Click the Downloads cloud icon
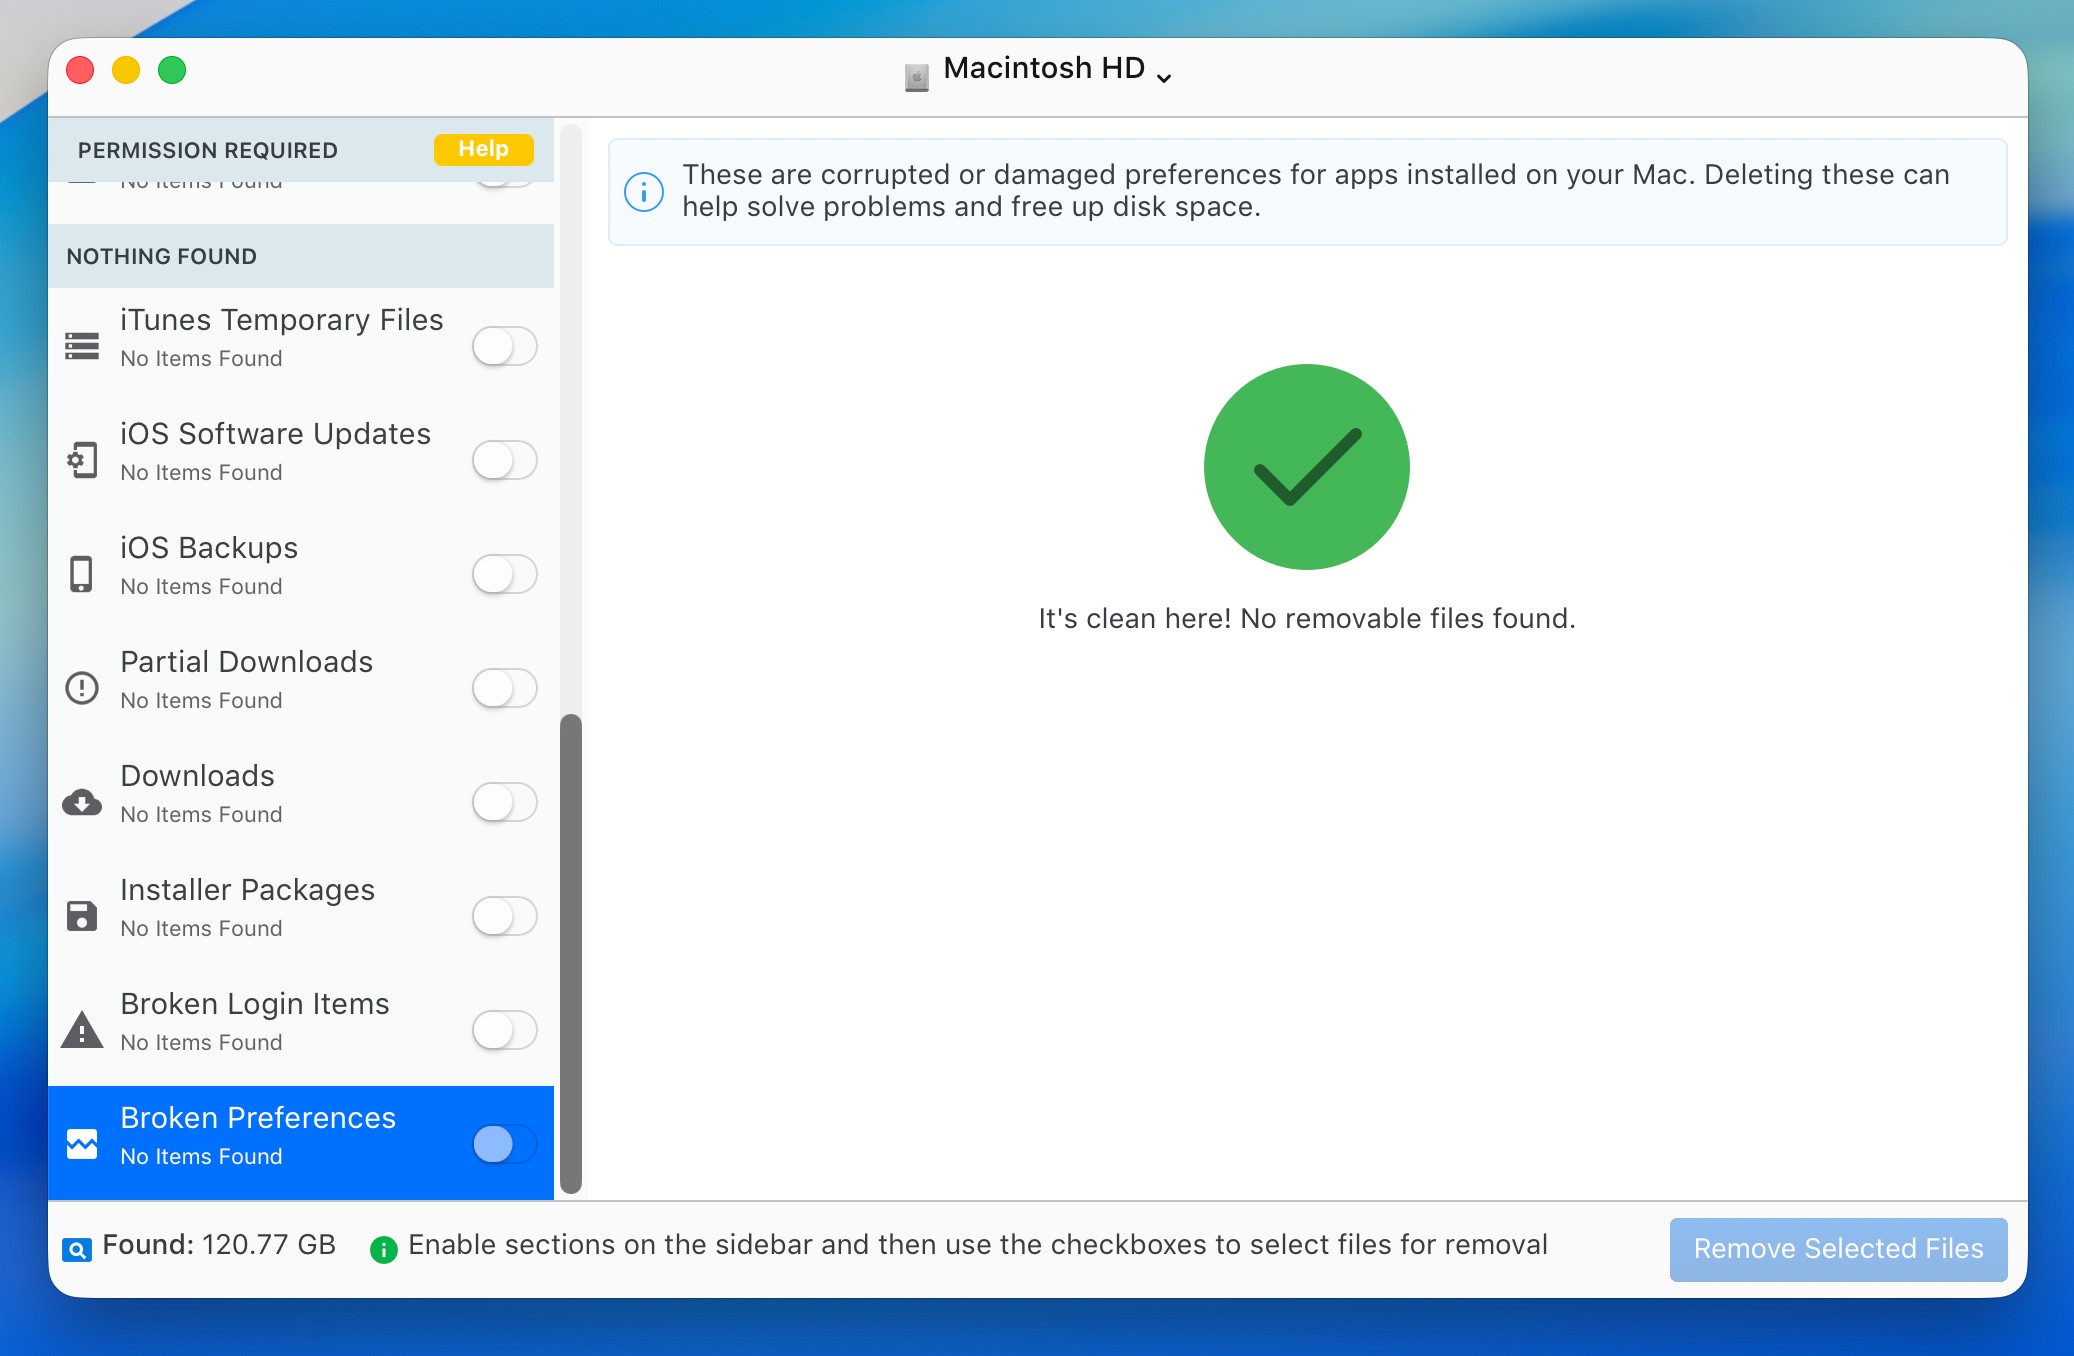Screen dimensions: 2074x1356 point(82,802)
